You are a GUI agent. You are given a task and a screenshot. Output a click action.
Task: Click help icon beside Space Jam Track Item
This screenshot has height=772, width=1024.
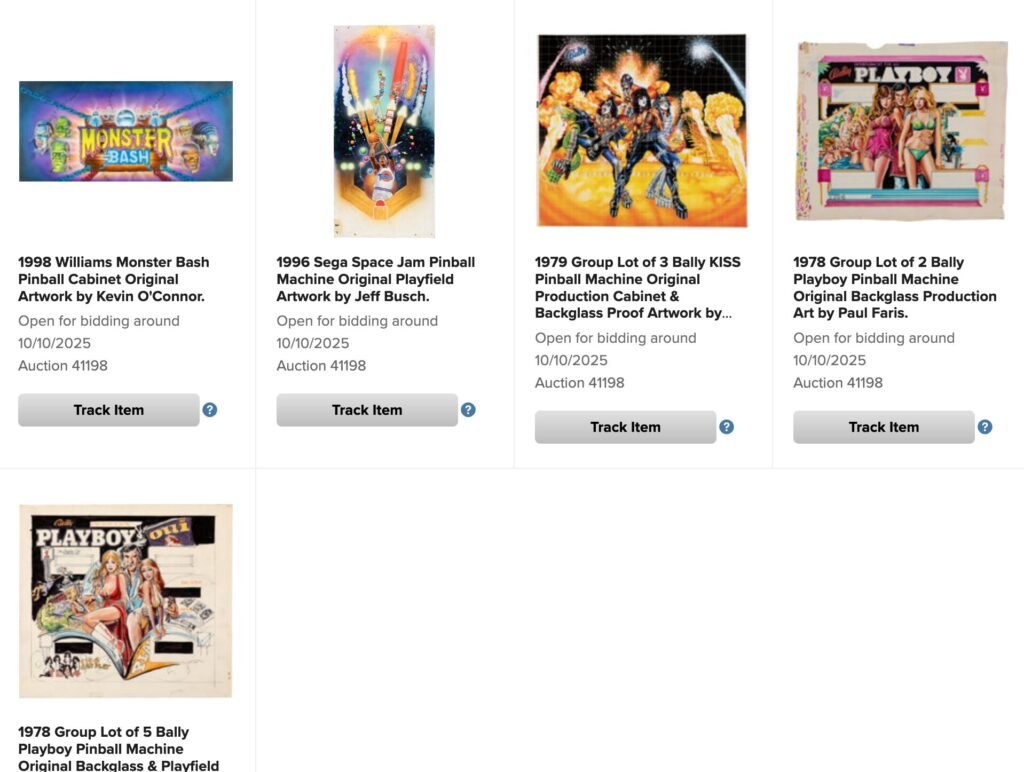(x=468, y=410)
